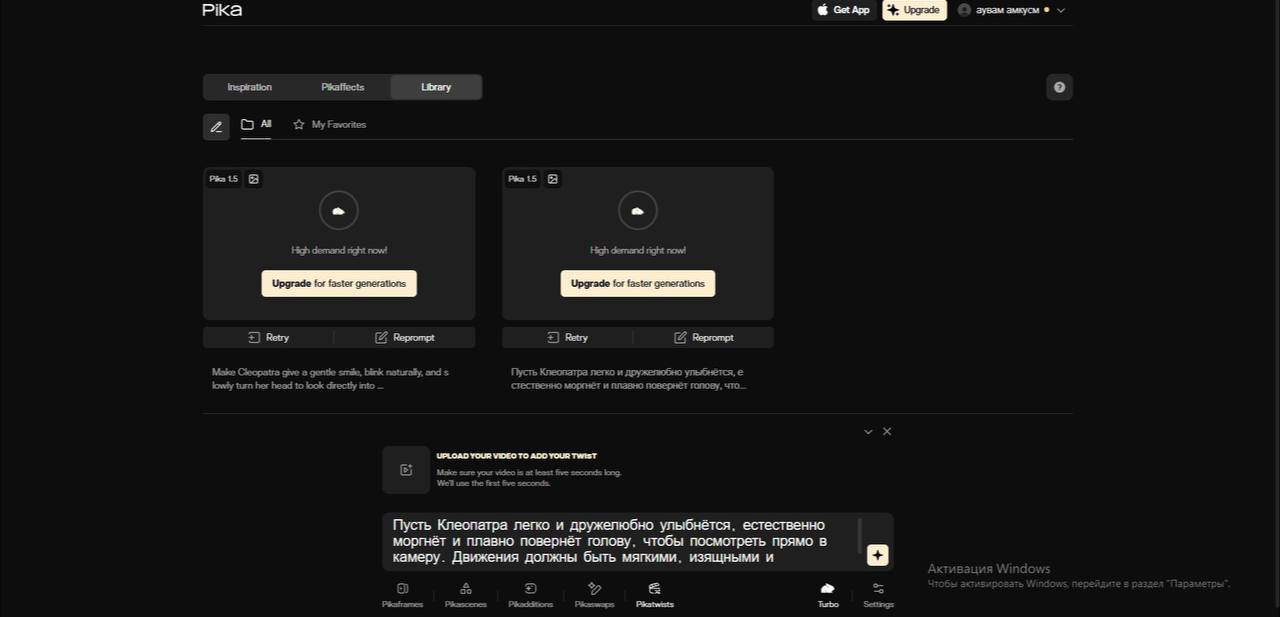1280x617 pixels.
Task: Click the 'Make Cleopatra give a gentle smile' text
Action: coord(331,378)
